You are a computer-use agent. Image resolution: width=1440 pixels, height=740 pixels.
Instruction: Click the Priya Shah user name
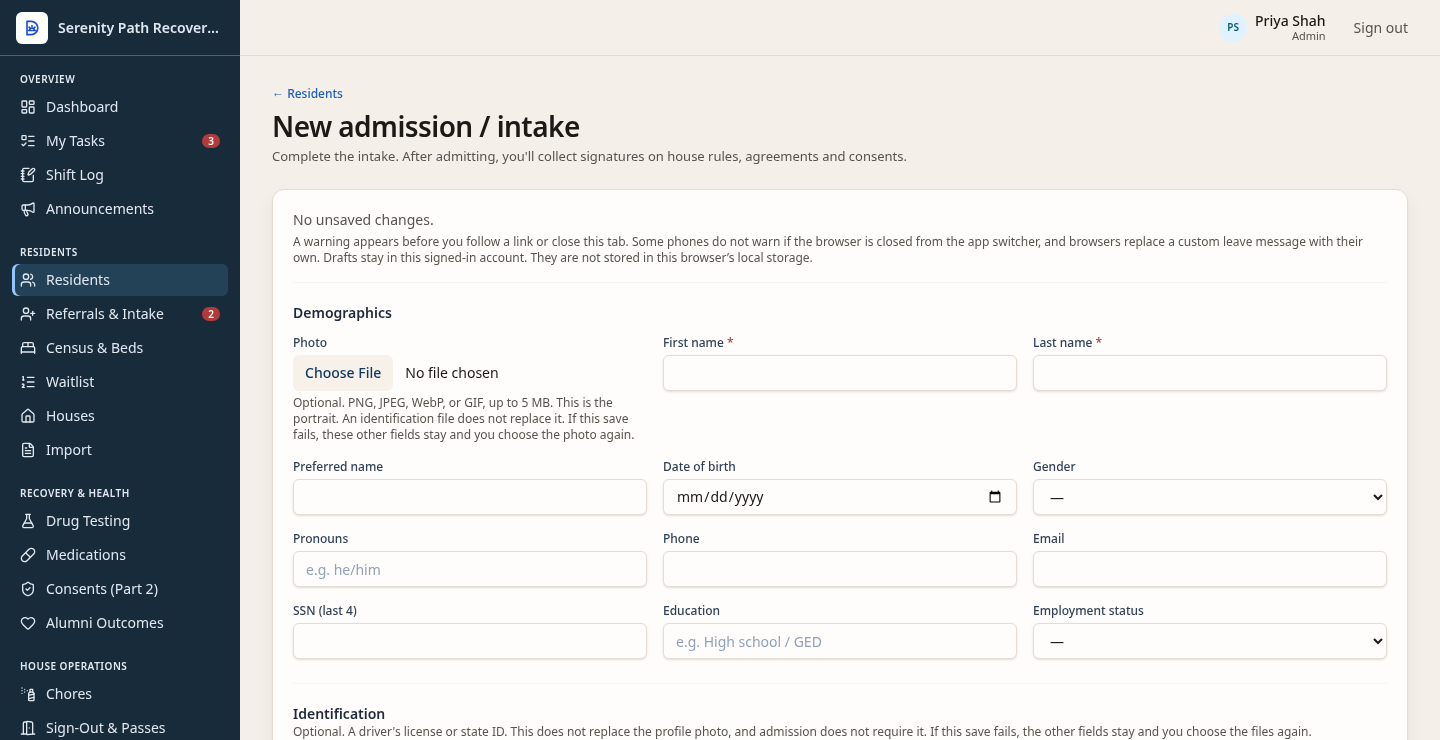(1290, 21)
